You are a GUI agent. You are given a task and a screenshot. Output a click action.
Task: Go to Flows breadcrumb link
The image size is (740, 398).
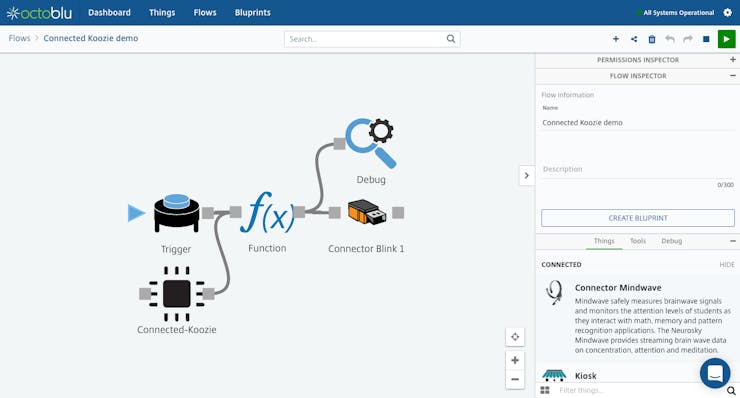(19, 38)
